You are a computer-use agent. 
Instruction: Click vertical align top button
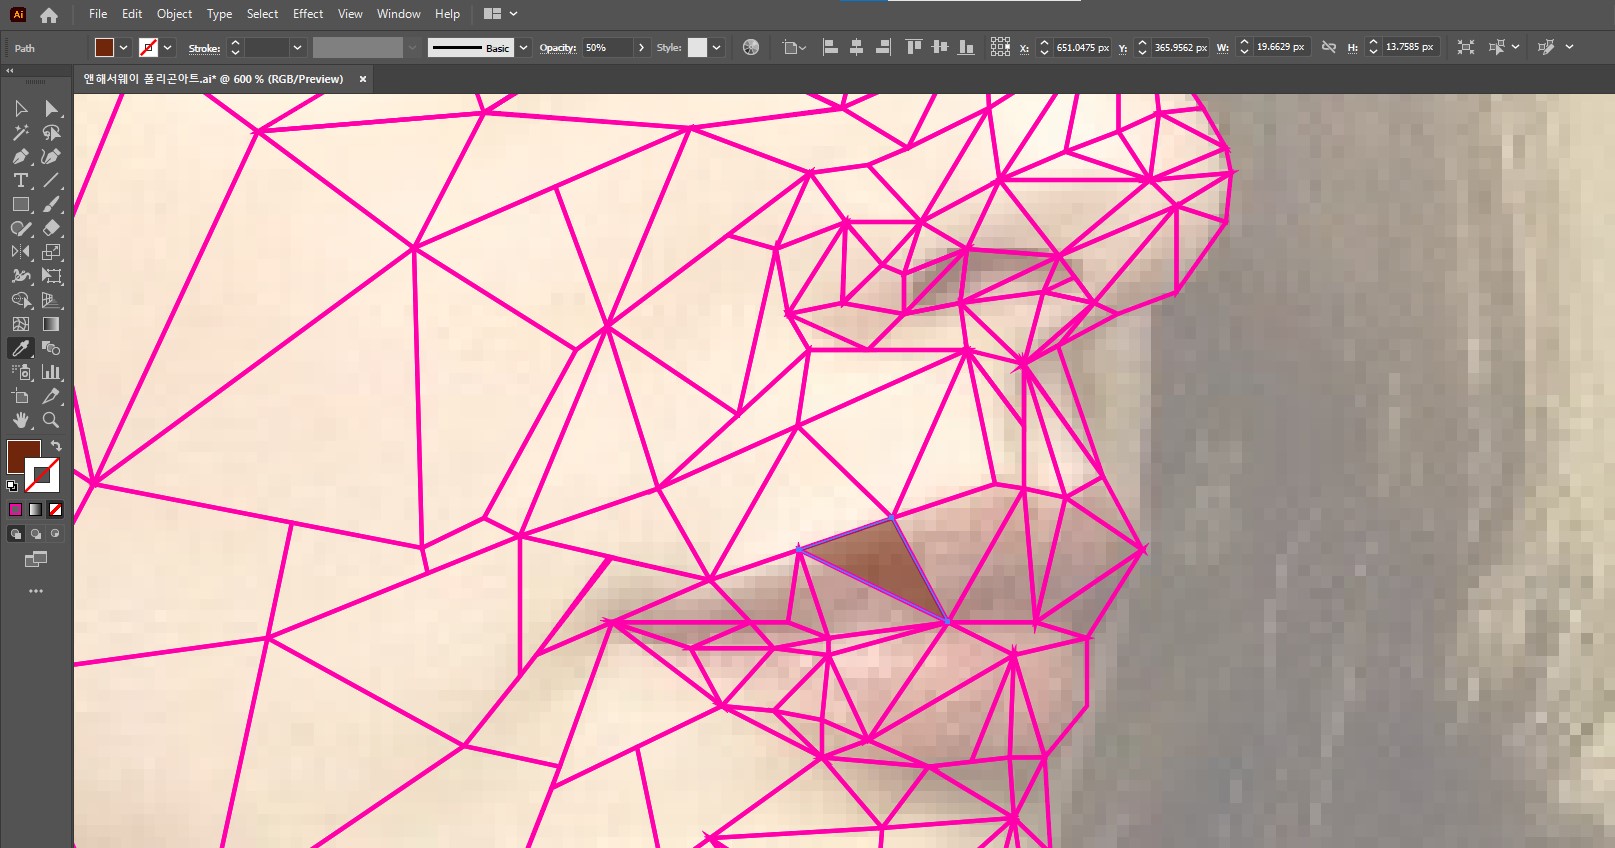point(913,47)
